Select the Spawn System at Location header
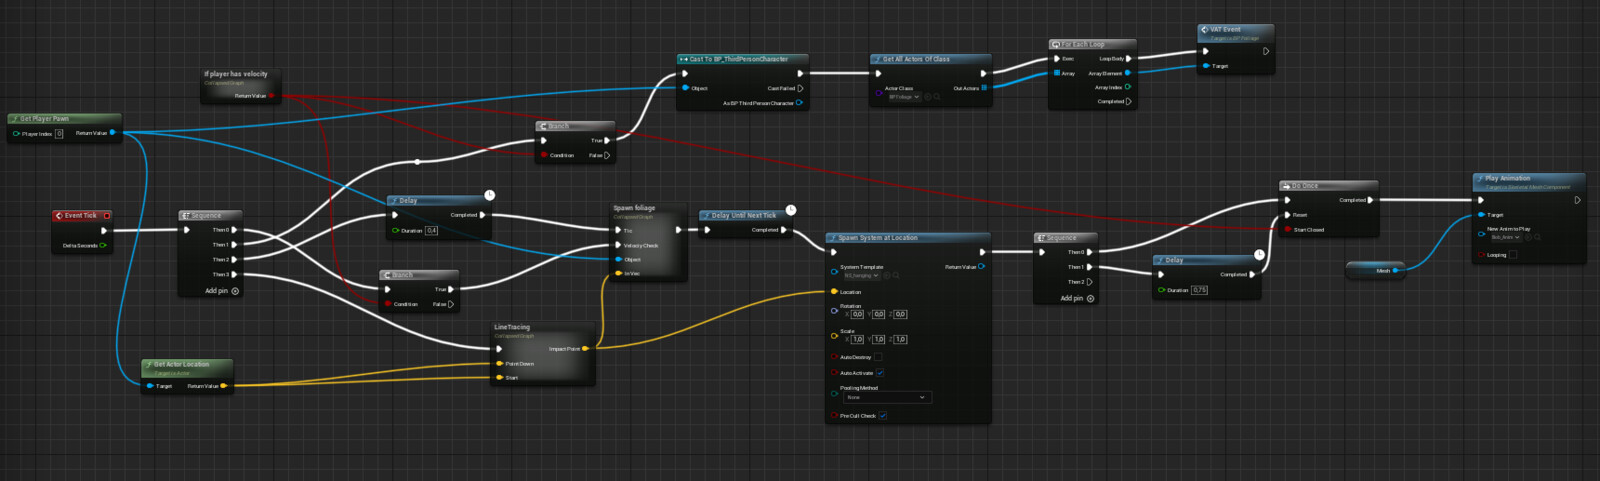The image size is (1600, 481). pos(908,238)
